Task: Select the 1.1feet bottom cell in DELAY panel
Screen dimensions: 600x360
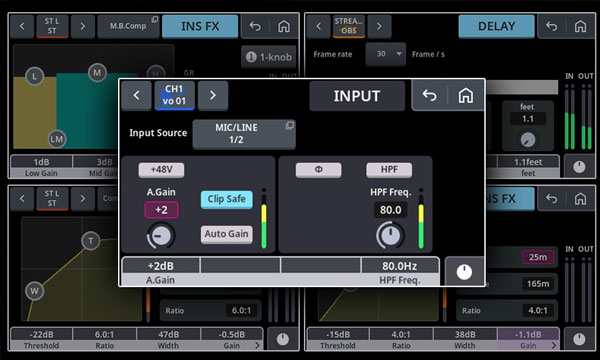Action: pyautogui.click(x=528, y=167)
